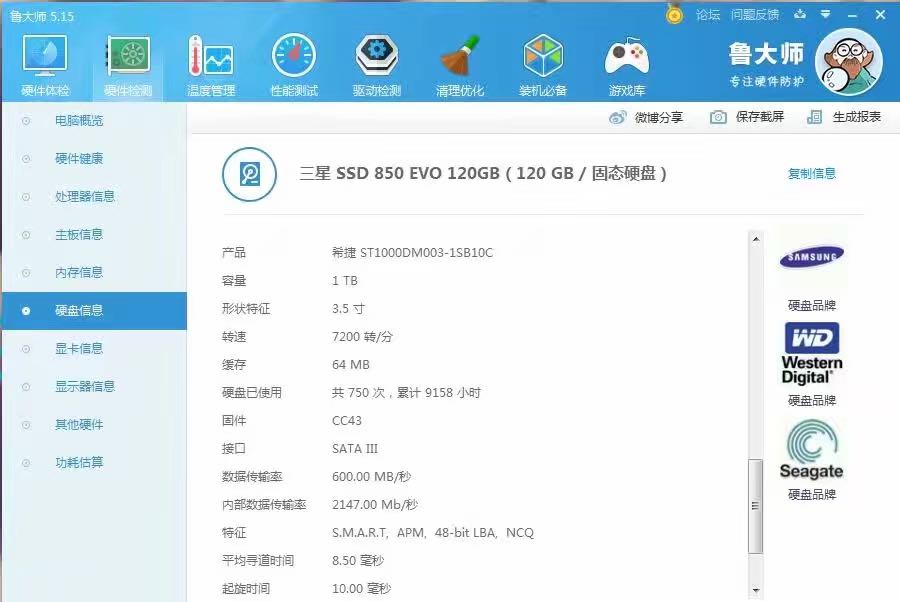Screen dimensions: 900x602
Task: Click the S.M.A.R.T, APM features value
Action: pos(433,533)
